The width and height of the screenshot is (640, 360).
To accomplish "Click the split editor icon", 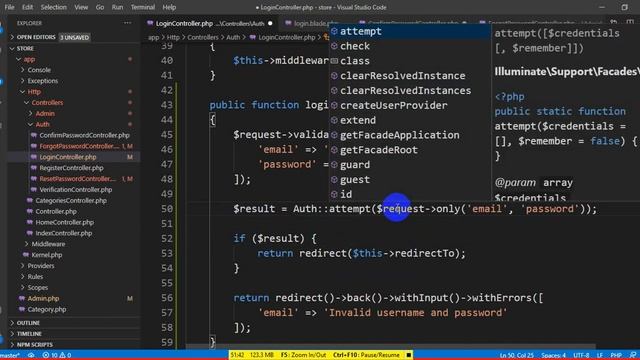I will point(631,23).
